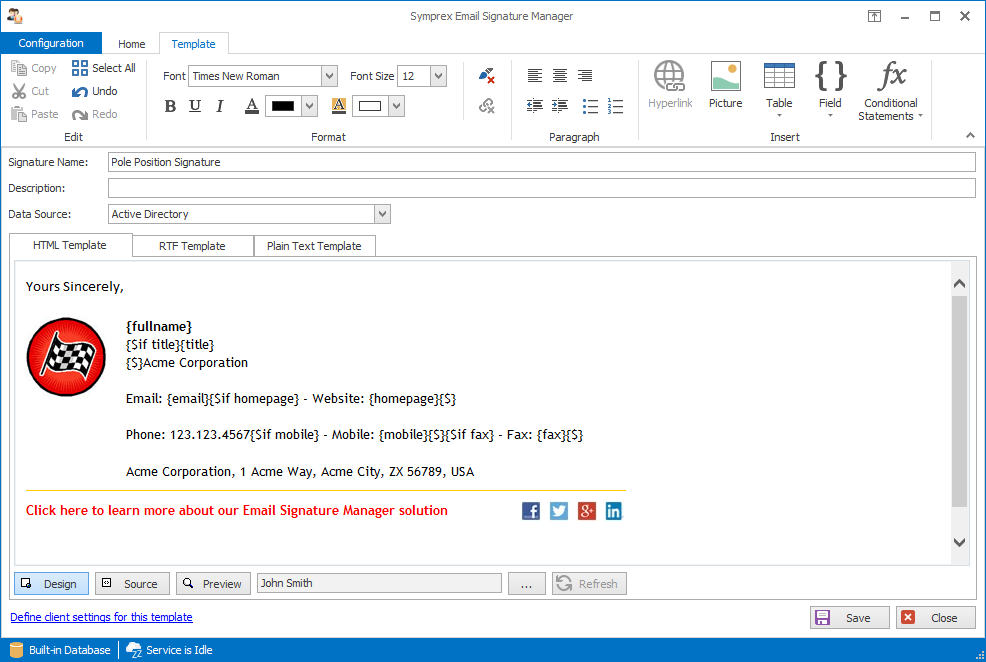
Task: Click the ellipsis browse user button
Action: (x=526, y=583)
